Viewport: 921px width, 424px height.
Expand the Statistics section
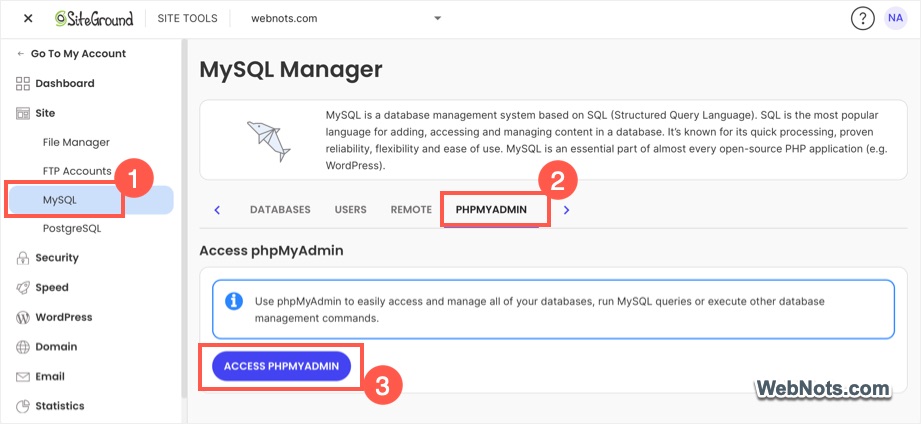pyautogui.click(x=59, y=406)
